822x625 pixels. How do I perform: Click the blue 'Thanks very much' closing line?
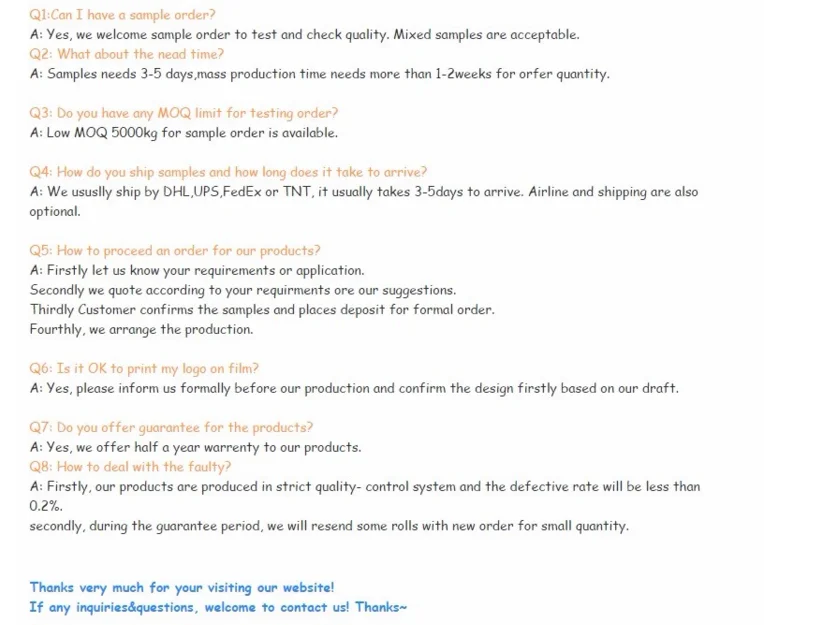(181, 587)
